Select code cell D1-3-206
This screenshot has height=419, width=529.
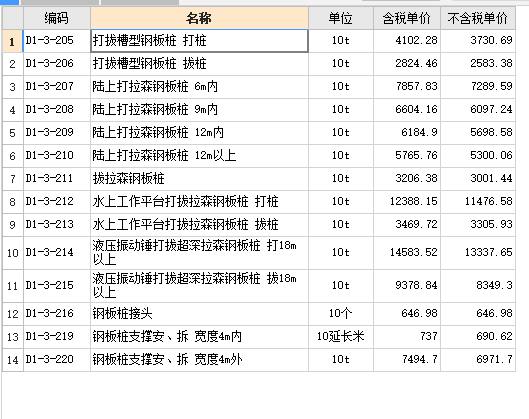57,64
